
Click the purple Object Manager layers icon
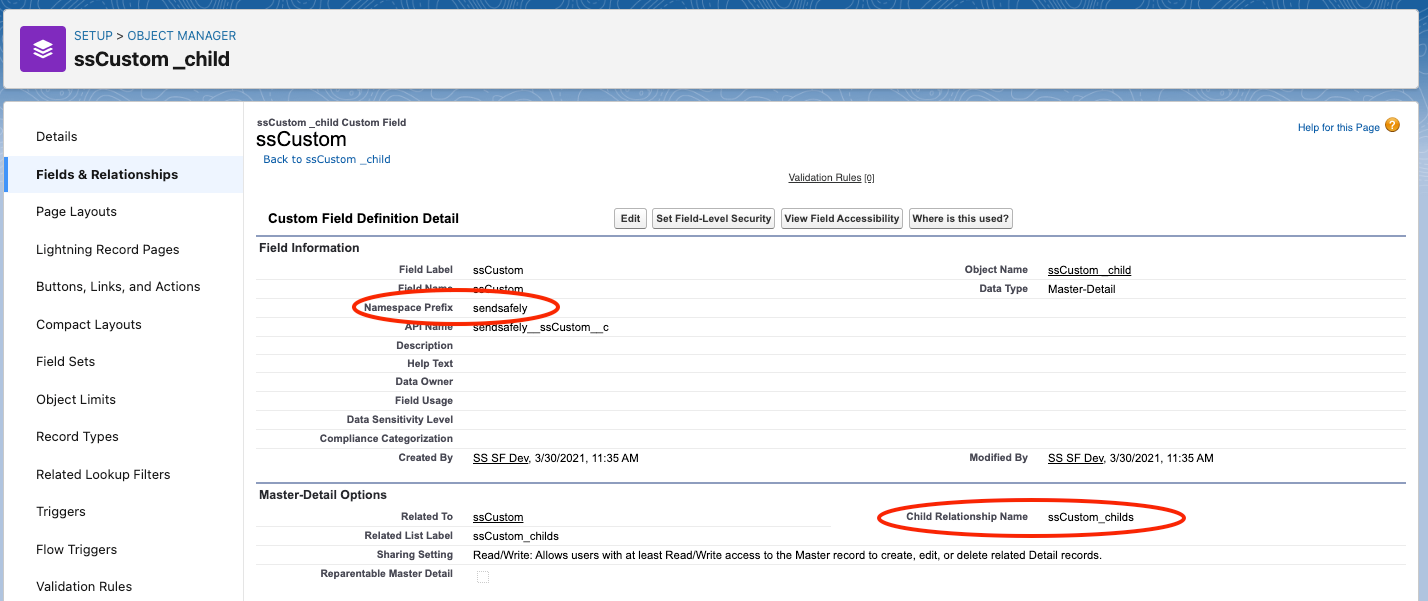43,49
